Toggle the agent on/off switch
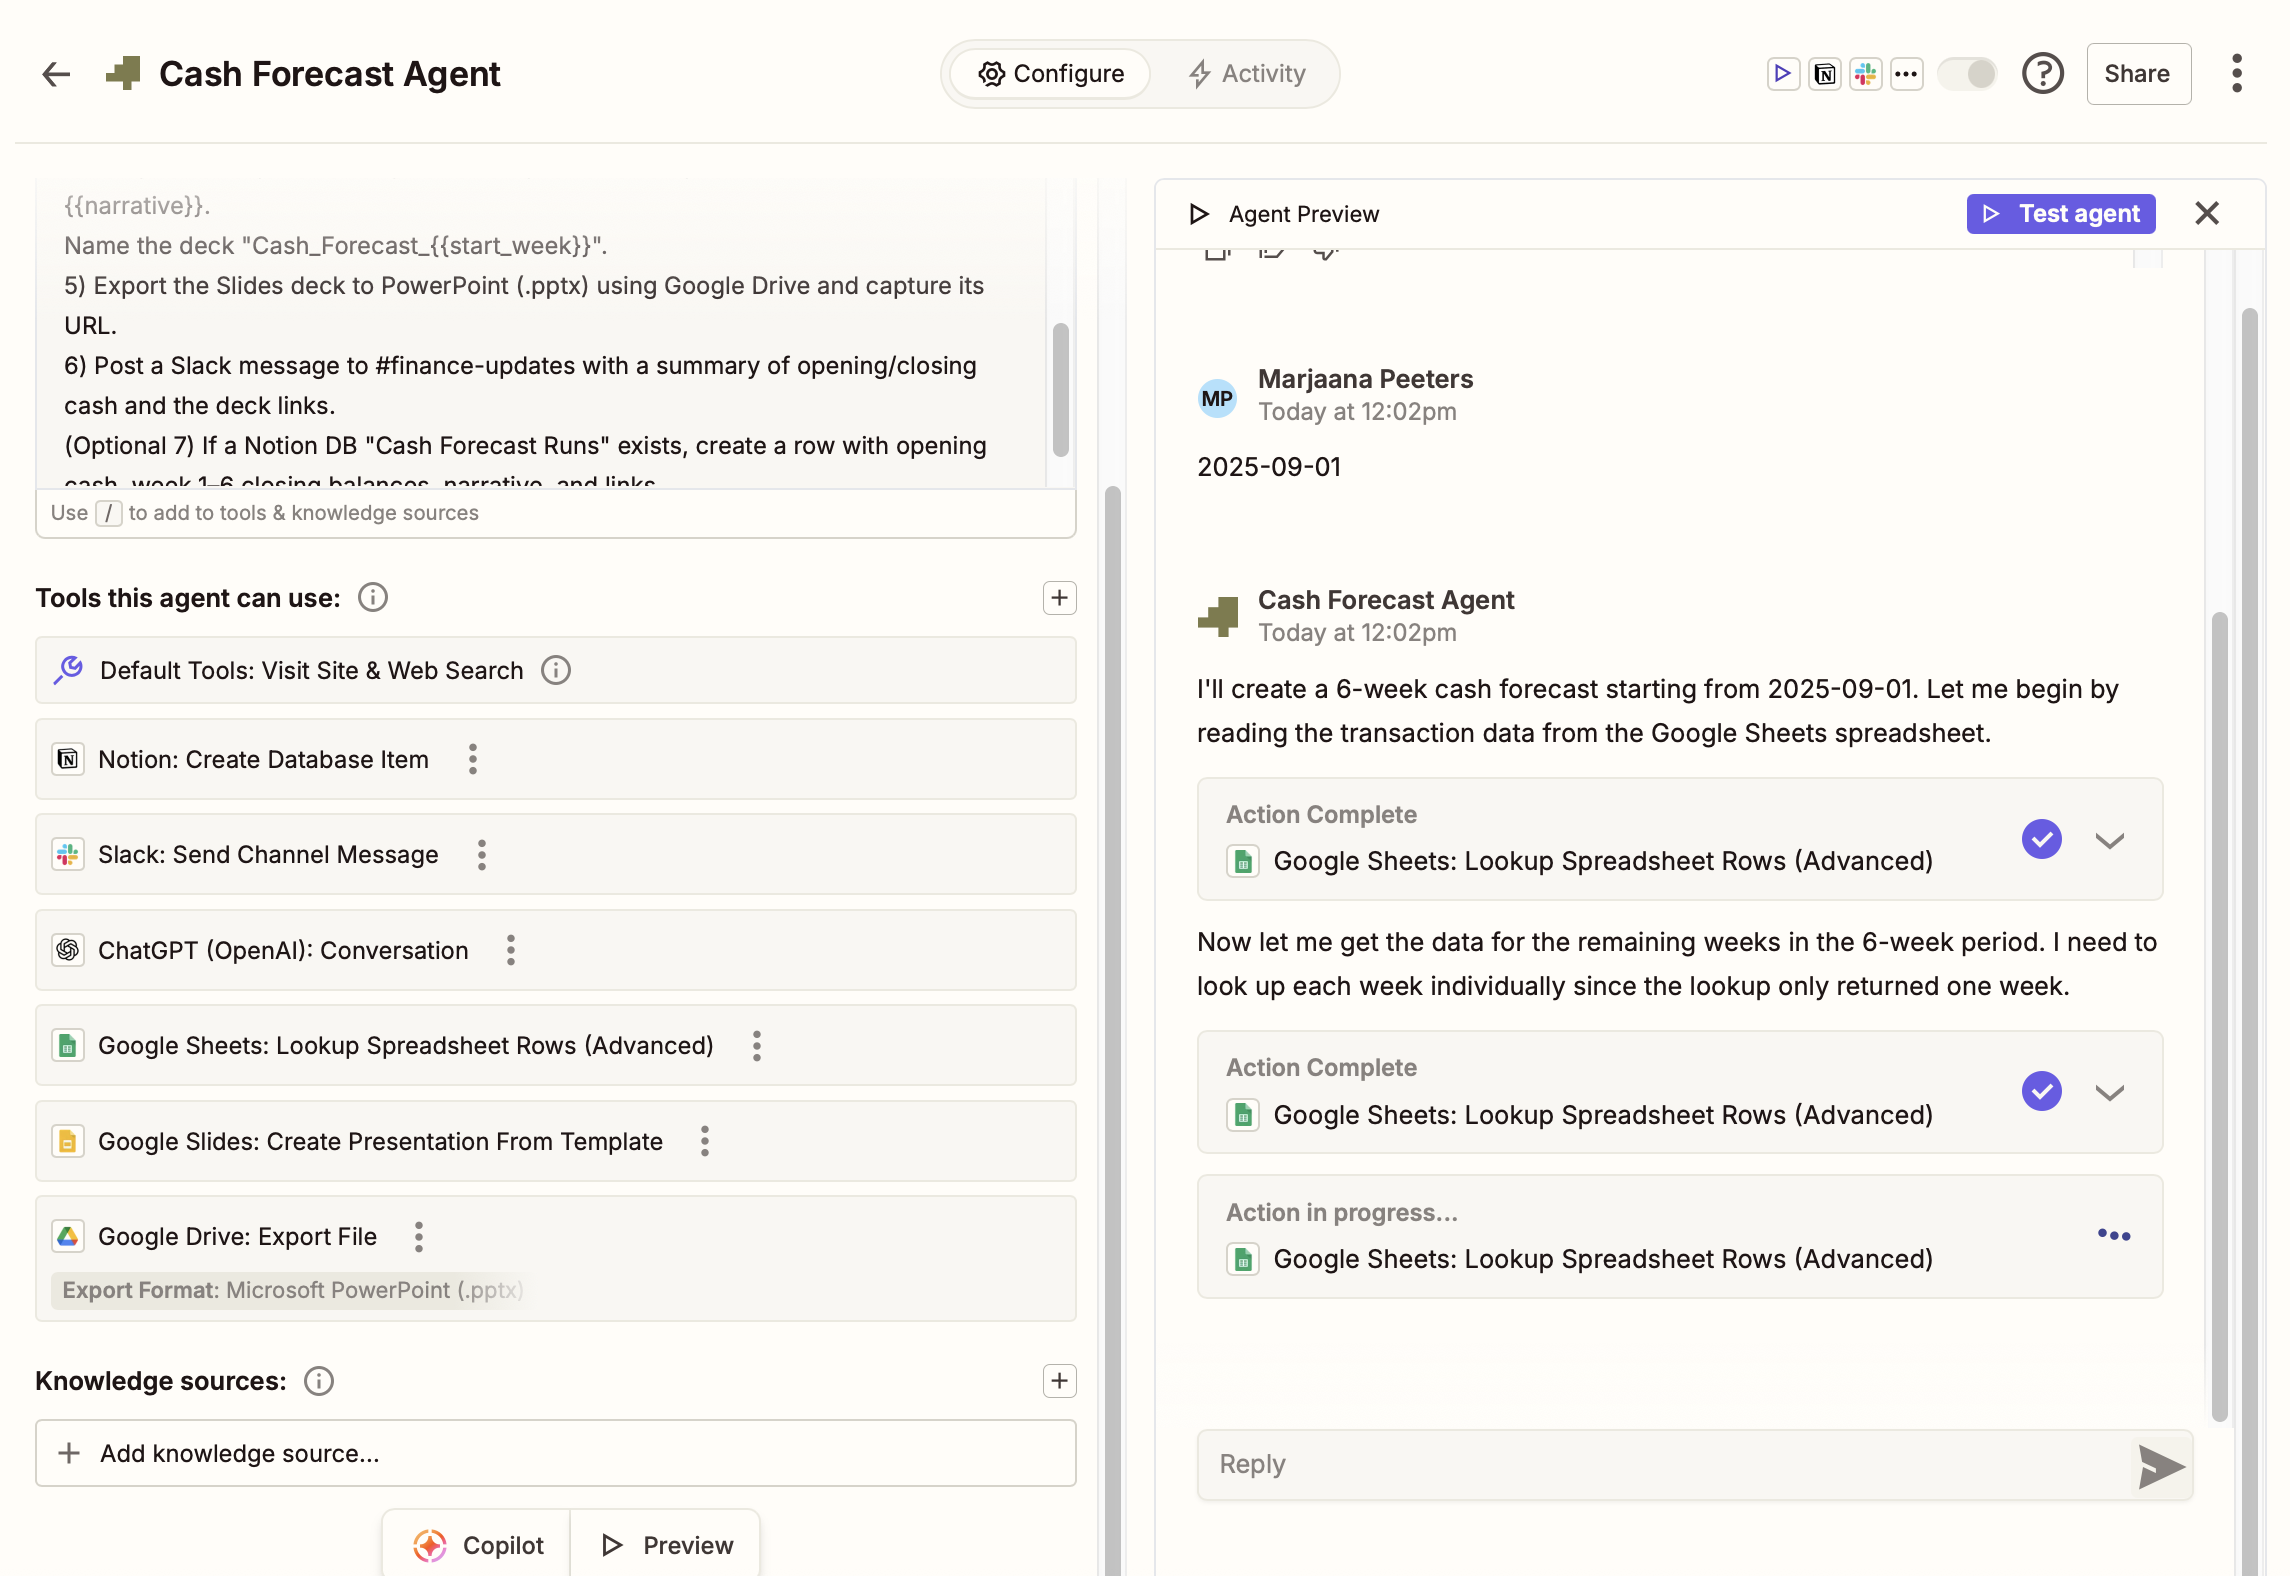Image resolution: width=2290 pixels, height=1576 pixels. coord(1966,74)
